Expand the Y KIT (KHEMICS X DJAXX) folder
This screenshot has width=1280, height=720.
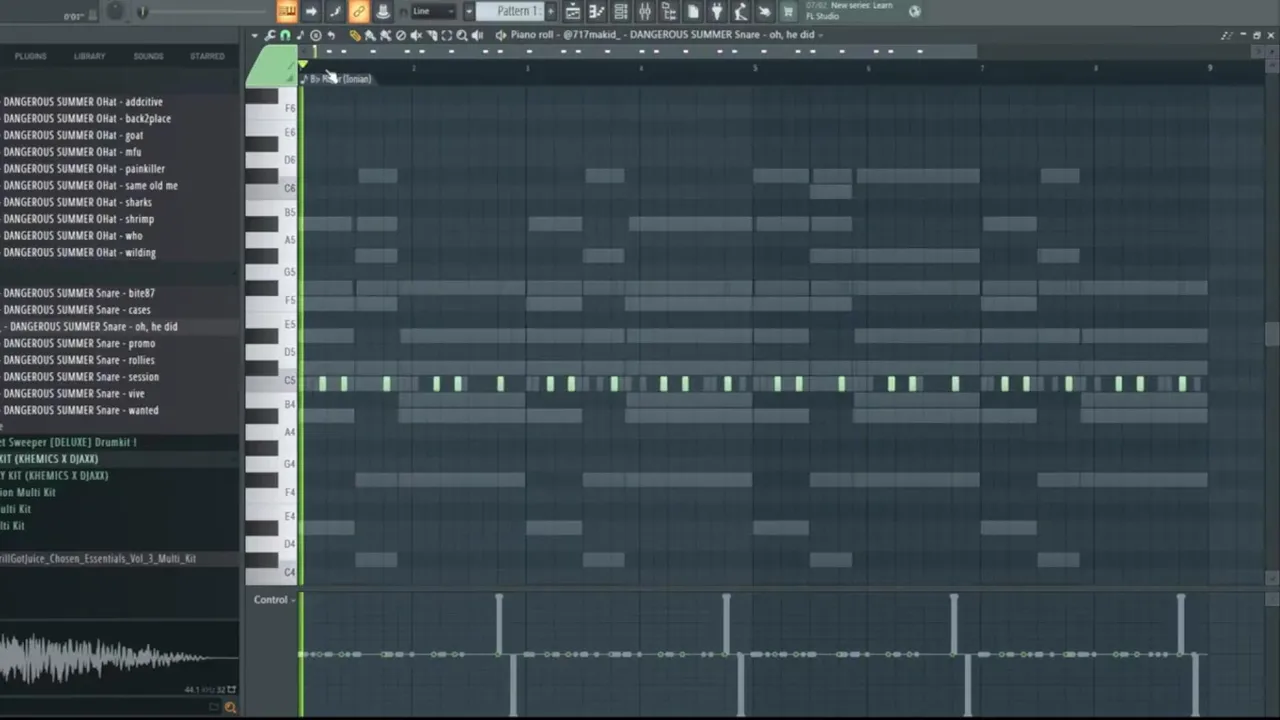[54, 476]
